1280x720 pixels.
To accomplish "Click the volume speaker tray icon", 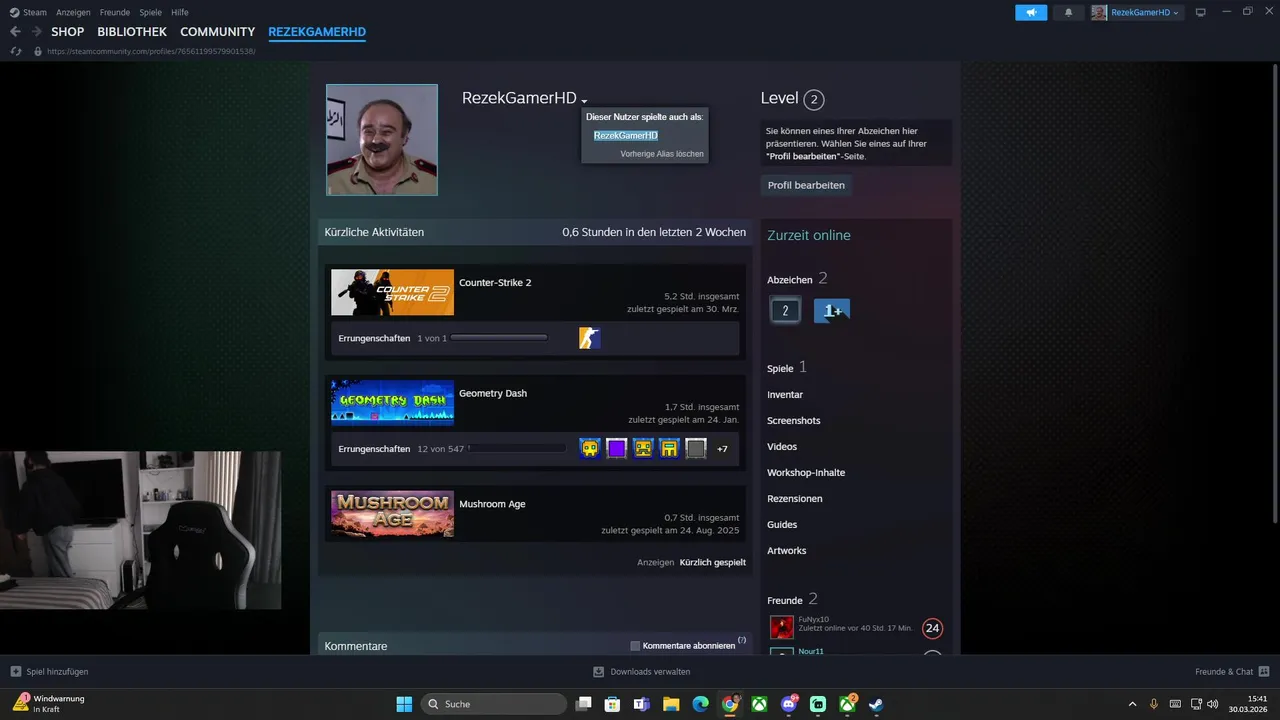I will point(1212,704).
